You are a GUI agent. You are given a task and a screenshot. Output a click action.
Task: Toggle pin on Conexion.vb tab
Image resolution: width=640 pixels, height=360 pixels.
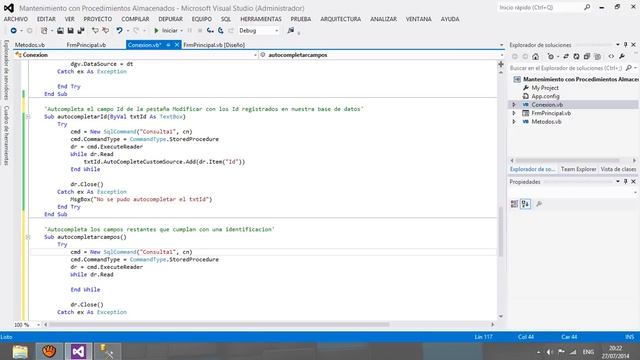coord(168,45)
